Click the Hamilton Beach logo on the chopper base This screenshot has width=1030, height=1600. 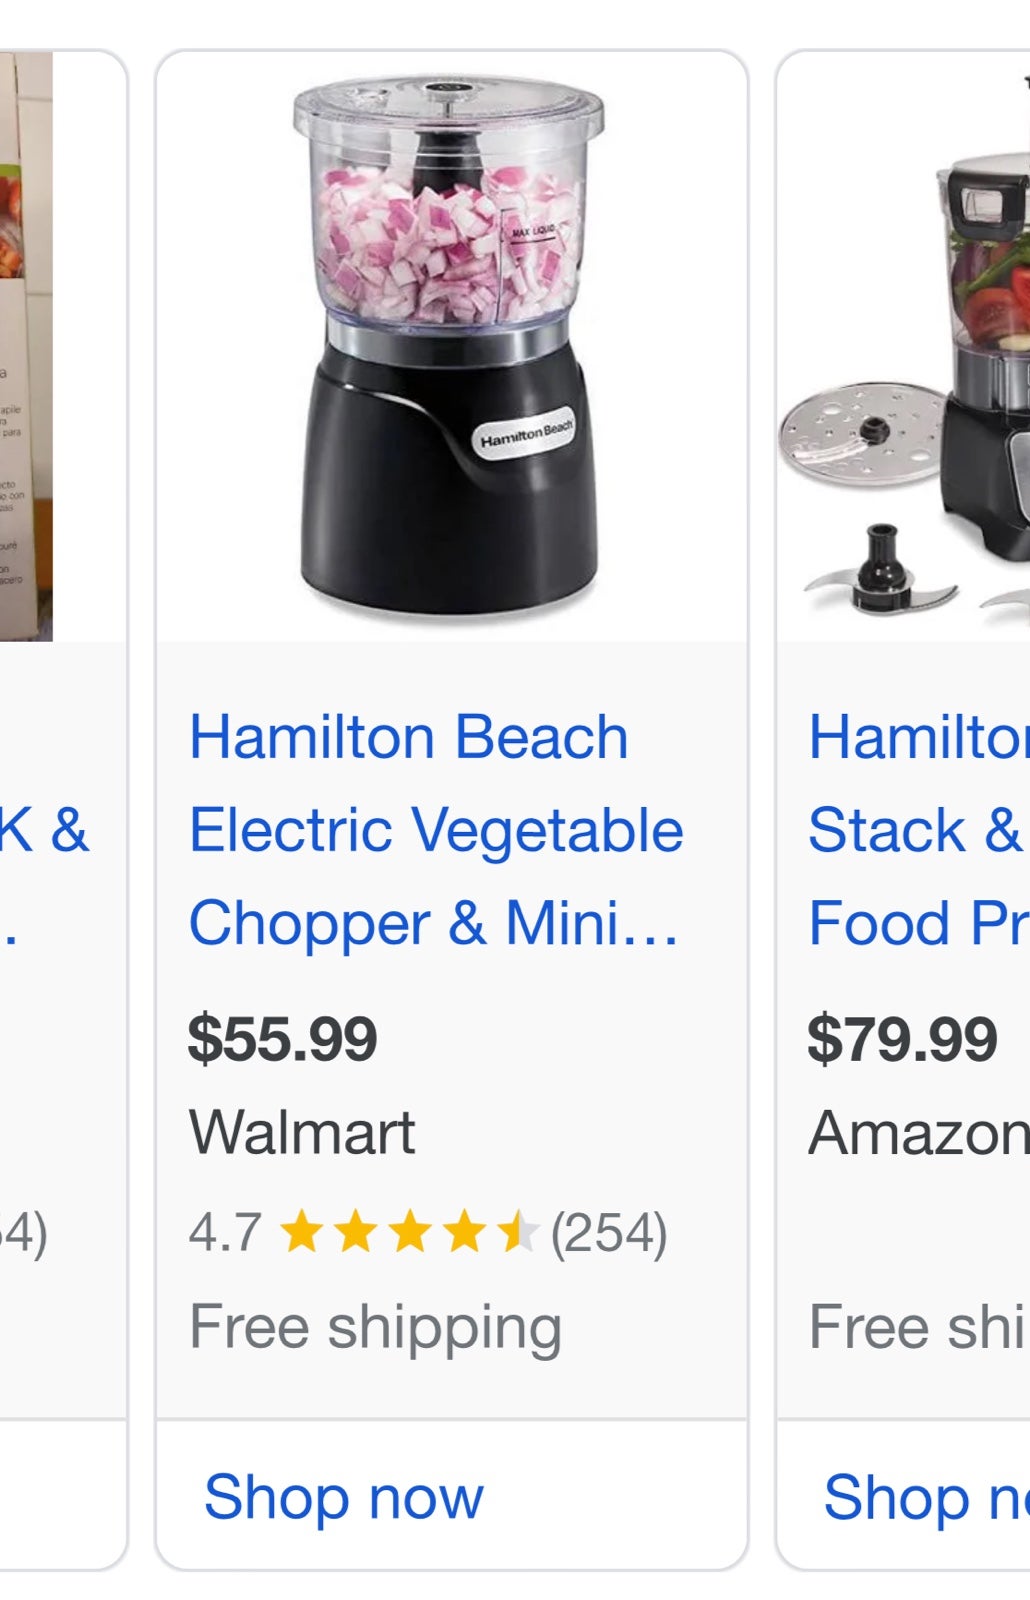pos(525,434)
